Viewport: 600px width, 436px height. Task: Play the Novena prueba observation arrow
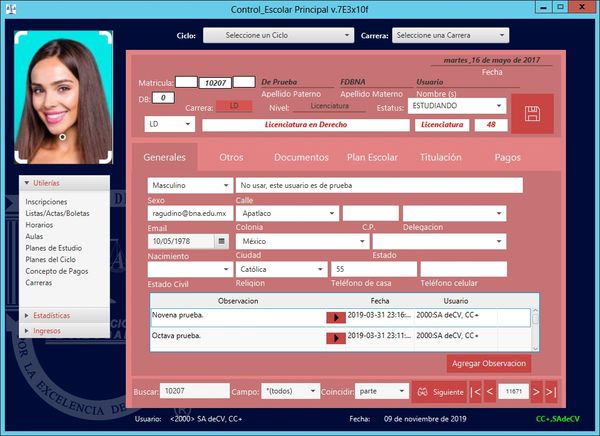(336, 318)
